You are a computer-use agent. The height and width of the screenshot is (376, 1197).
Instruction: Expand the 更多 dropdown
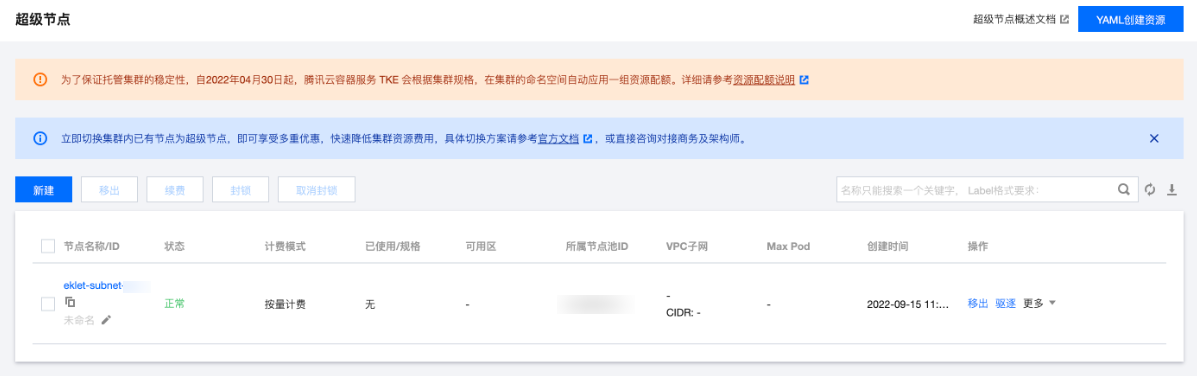tap(1039, 304)
